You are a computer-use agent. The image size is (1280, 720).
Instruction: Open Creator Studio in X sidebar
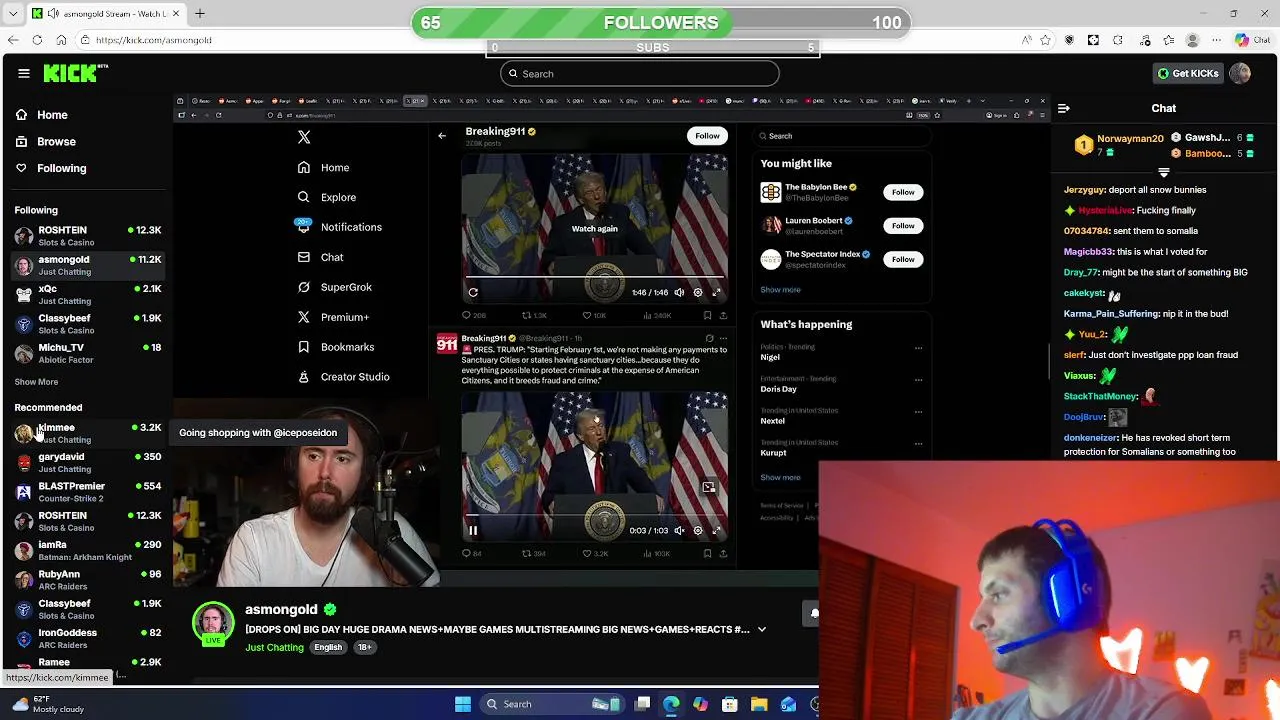(x=344, y=377)
